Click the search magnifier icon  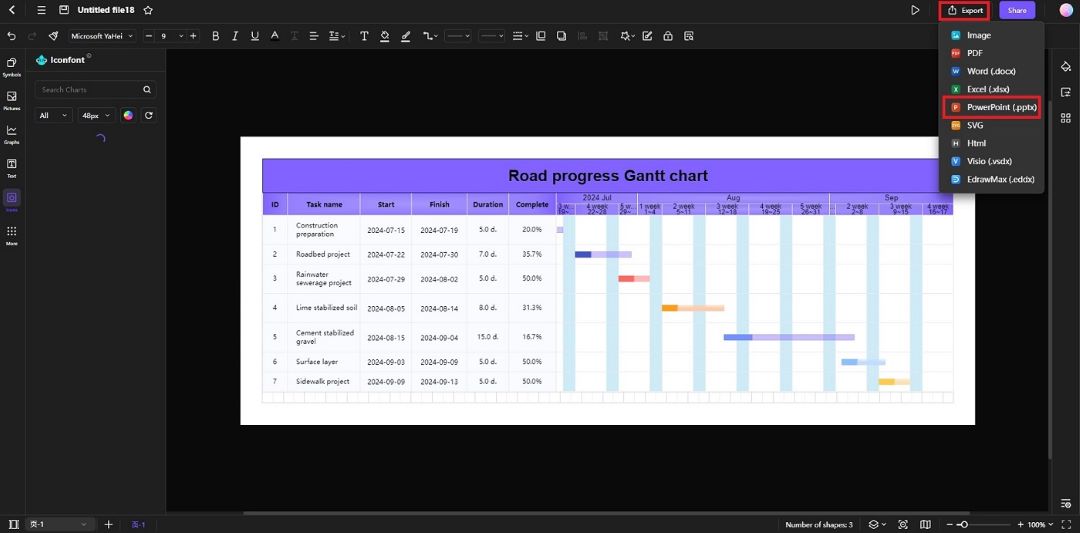point(147,90)
